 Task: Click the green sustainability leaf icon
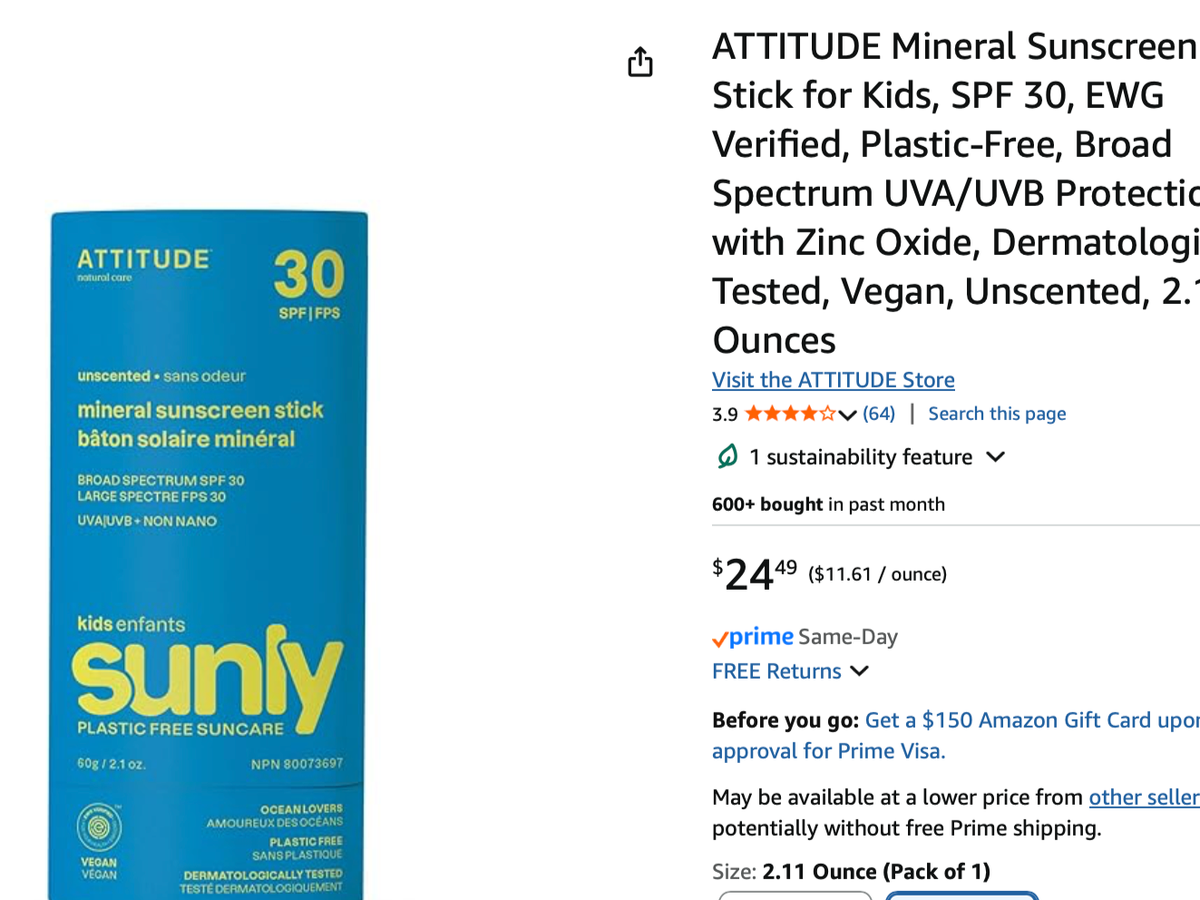(727, 457)
